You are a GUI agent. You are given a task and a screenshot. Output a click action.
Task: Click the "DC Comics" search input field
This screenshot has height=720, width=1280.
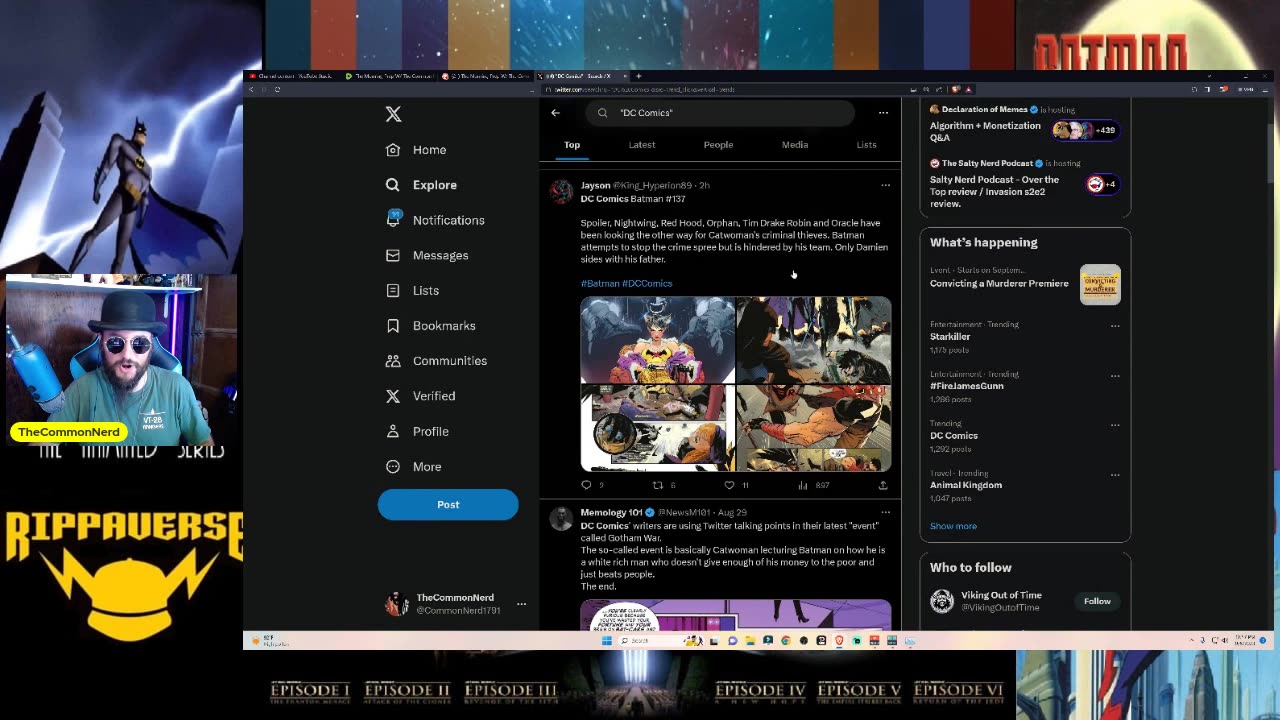(720, 113)
